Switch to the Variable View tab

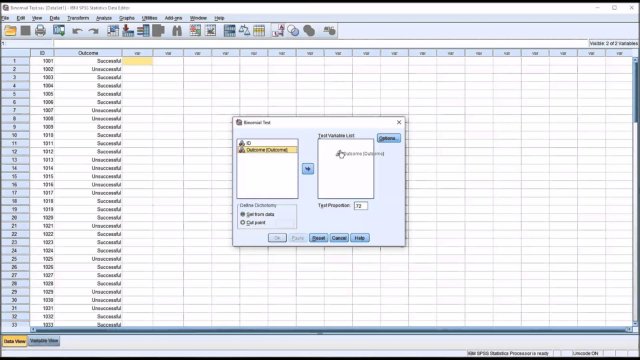coord(44,341)
